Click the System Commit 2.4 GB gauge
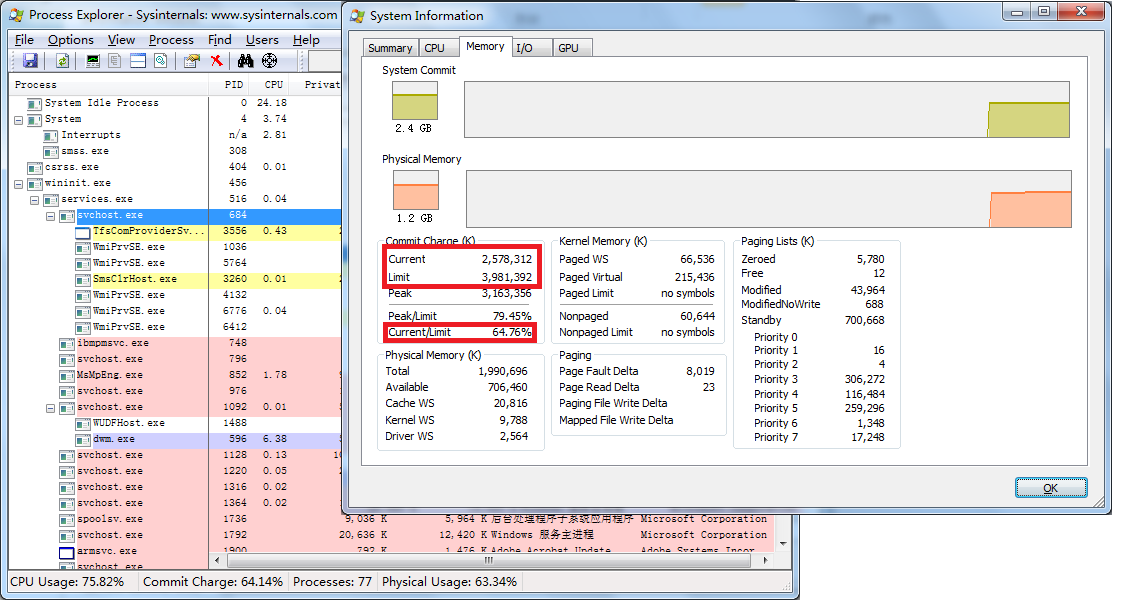This screenshot has height=600, width=1121. pyautogui.click(x=415, y=101)
